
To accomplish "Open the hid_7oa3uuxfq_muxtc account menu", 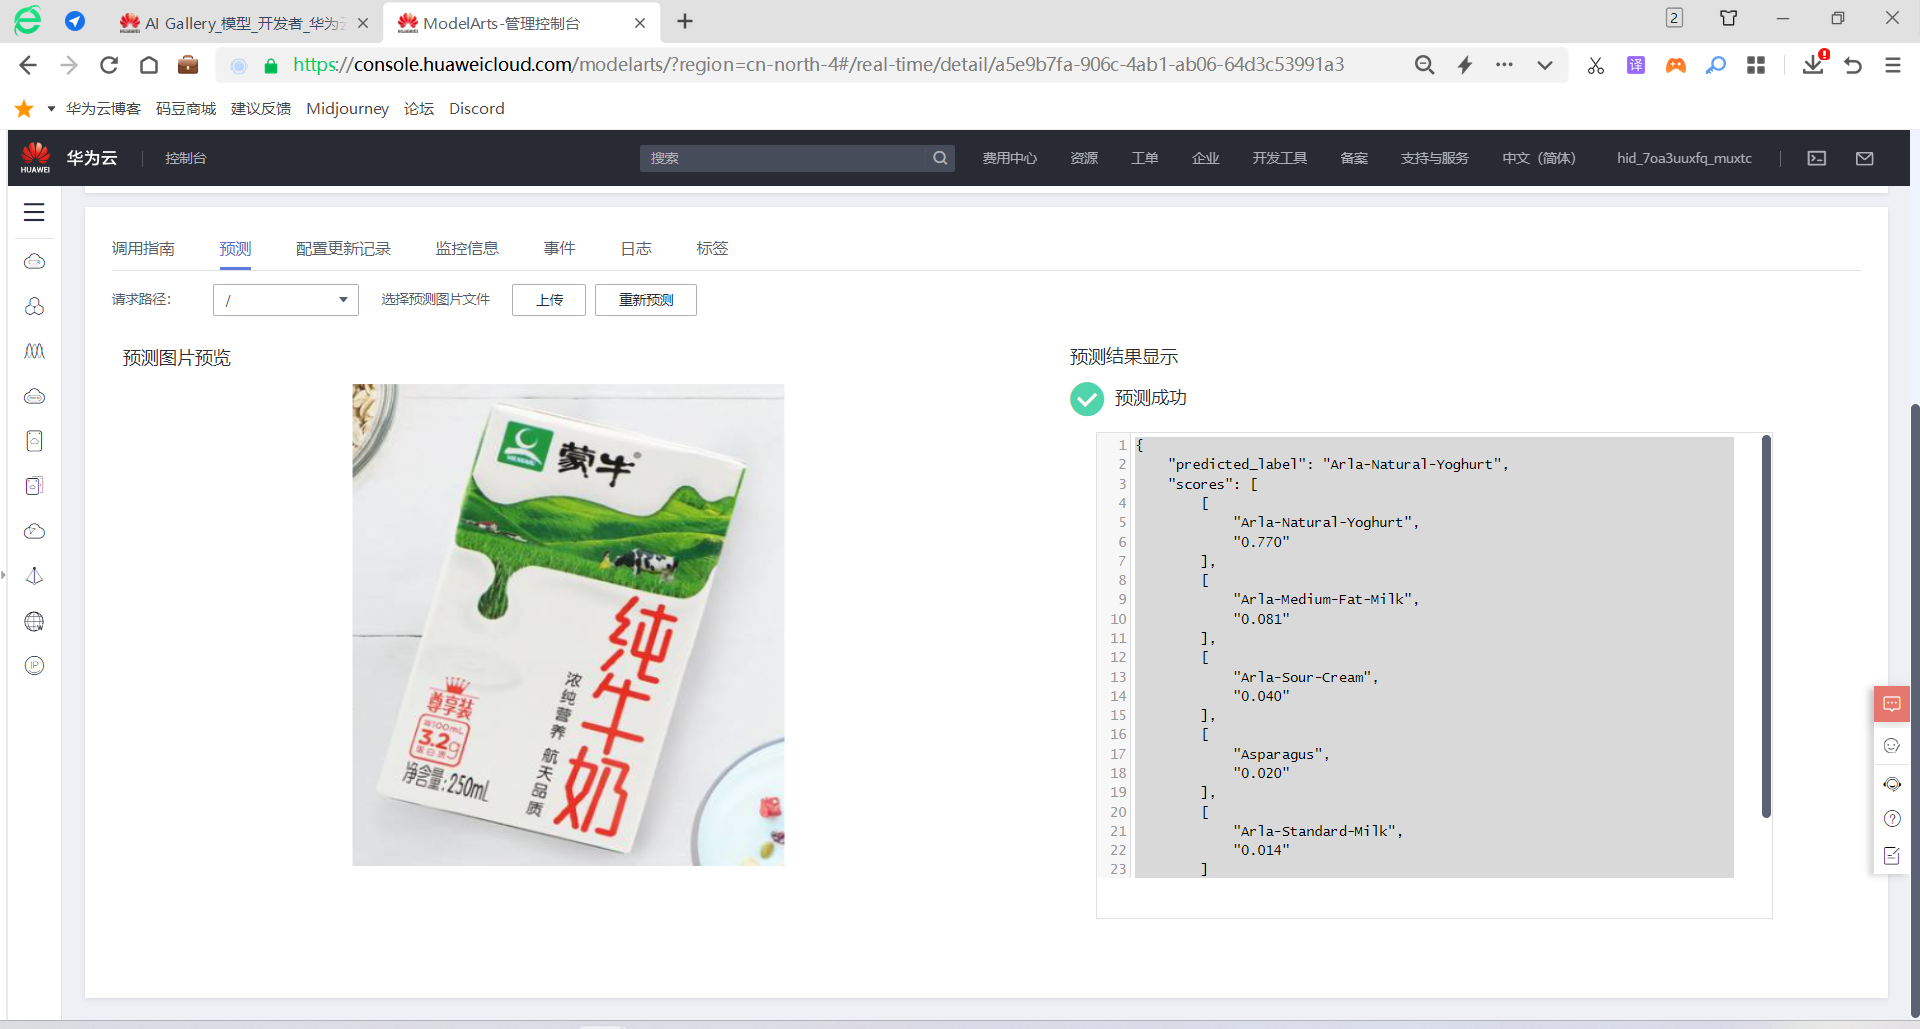I will coord(1684,158).
